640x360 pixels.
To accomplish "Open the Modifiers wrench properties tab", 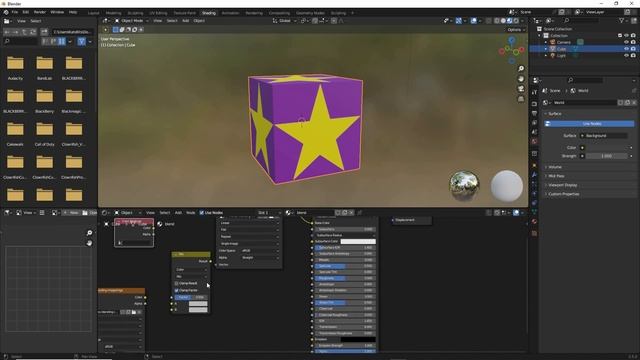I will click(x=534, y=175).
